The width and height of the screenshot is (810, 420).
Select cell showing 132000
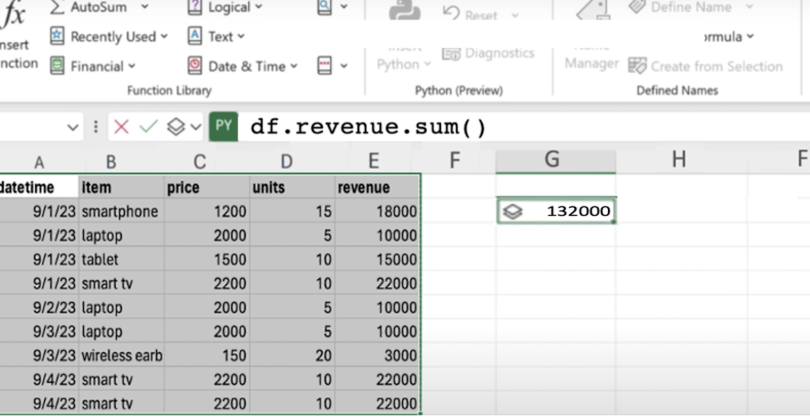556,211
